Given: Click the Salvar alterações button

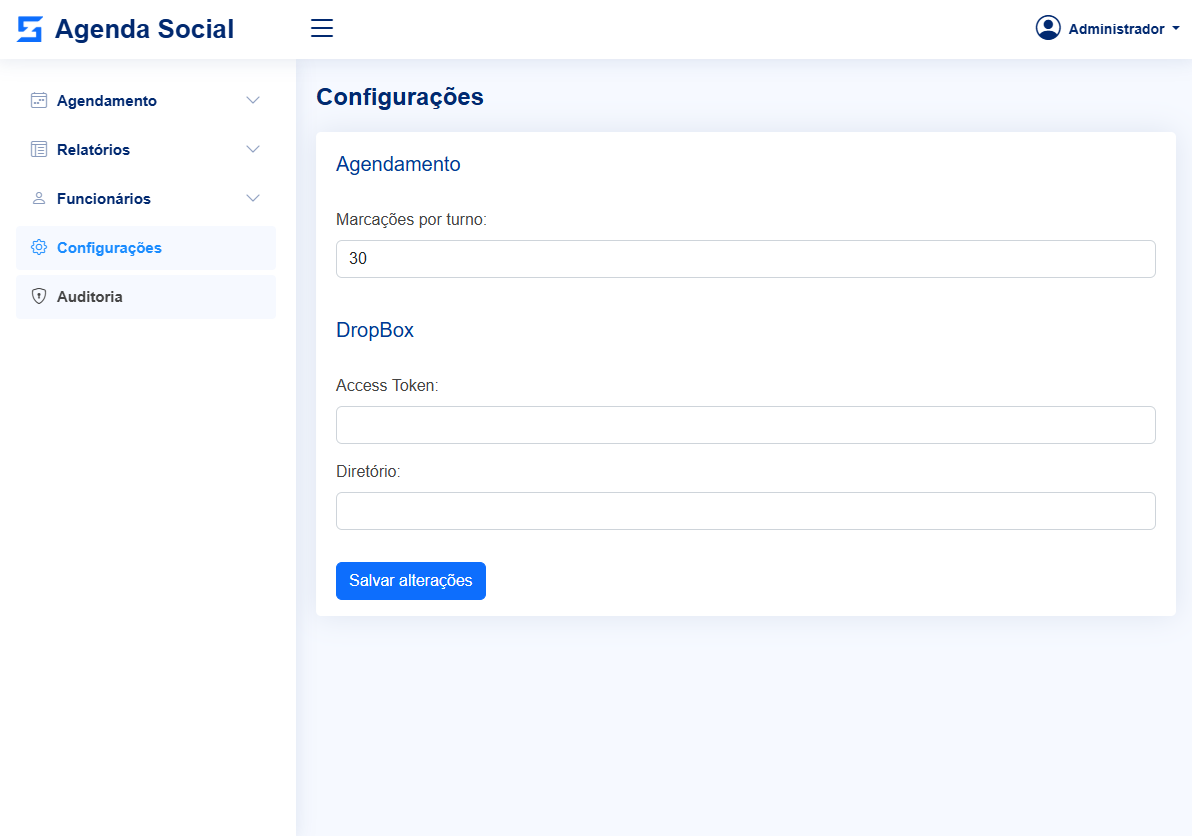Looking at the screenshot, I should [x=411, y=581].
